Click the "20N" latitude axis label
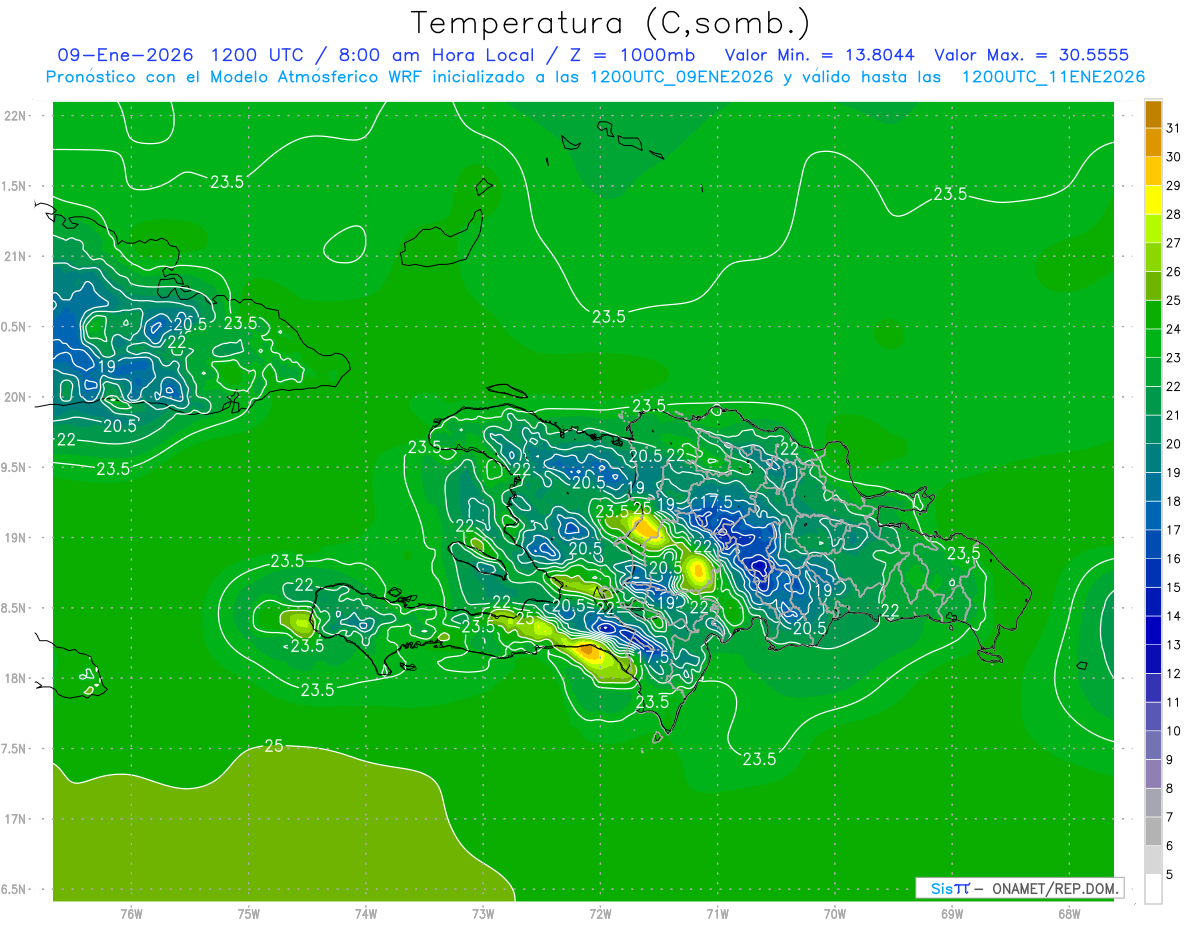1200x927 pixels. 15,397
